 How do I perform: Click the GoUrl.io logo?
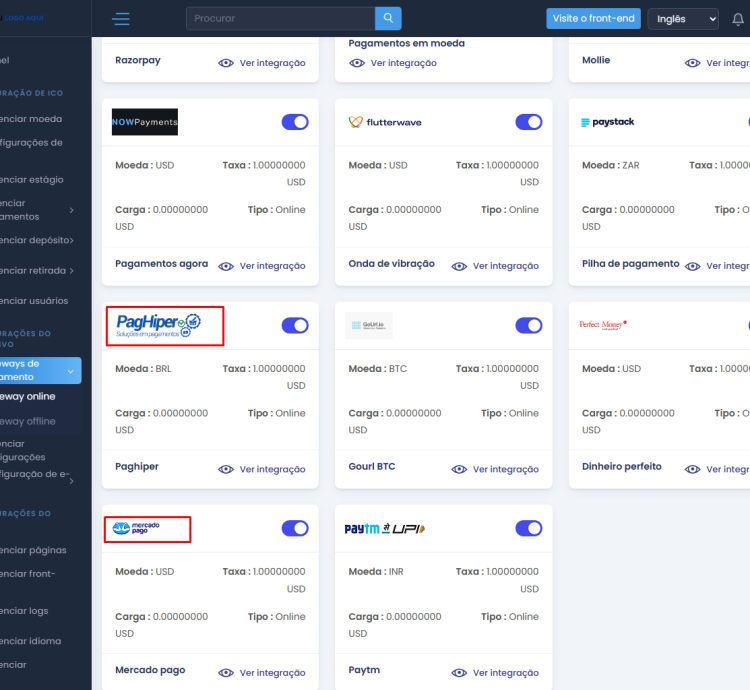369,325
